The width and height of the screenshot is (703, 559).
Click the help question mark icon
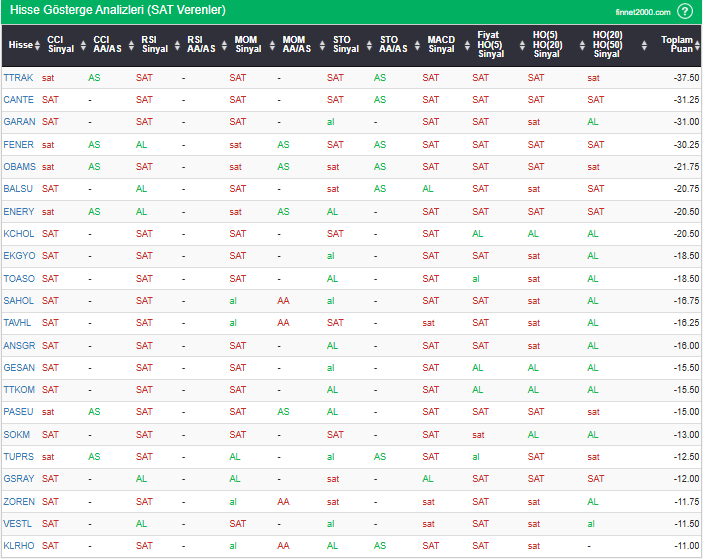click(685, 11)
